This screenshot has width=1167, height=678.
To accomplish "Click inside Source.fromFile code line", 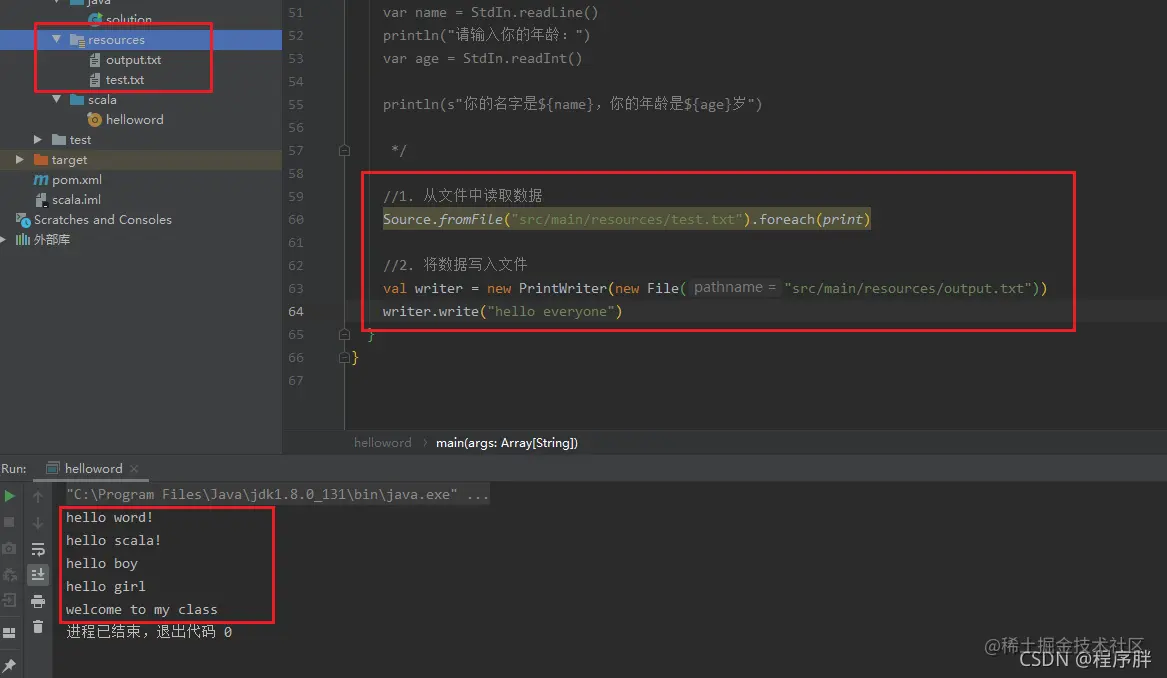I will pyautogui.click(x=627, y=219).
